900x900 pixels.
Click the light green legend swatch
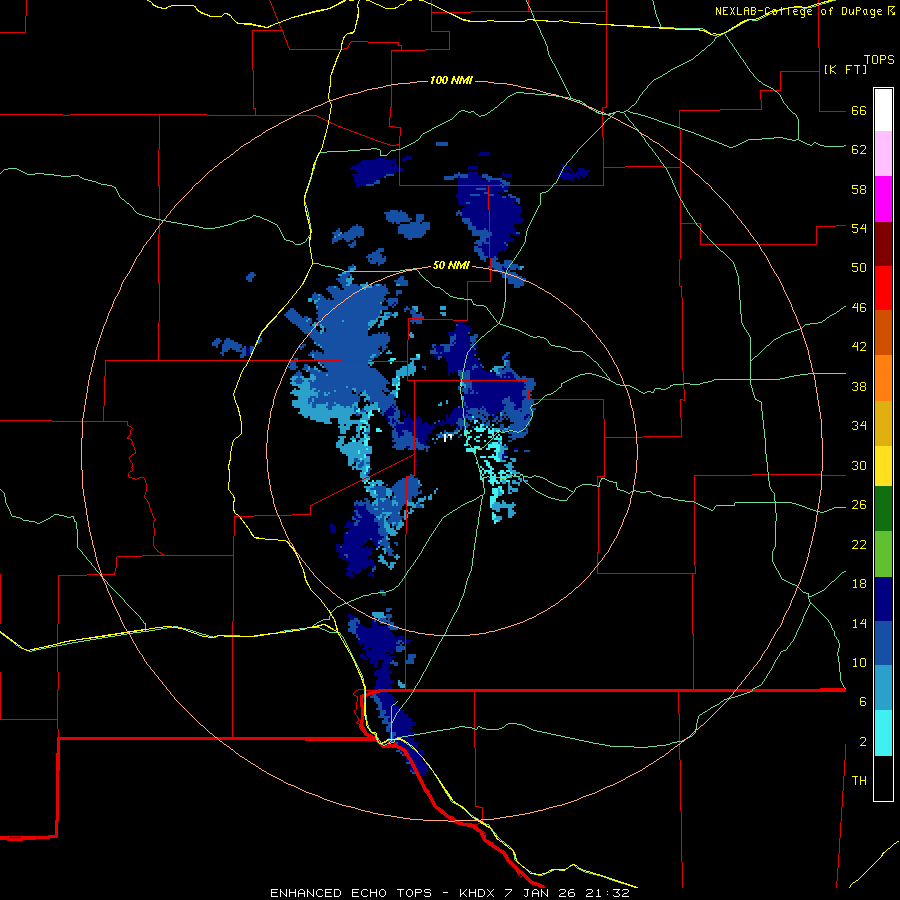pyautogui.click(x=883, y=554)
